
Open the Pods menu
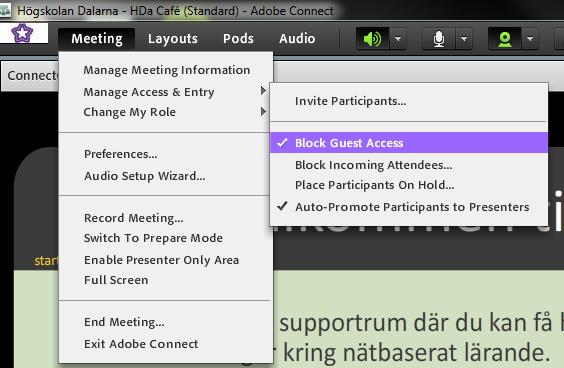(x=238, y=38)
